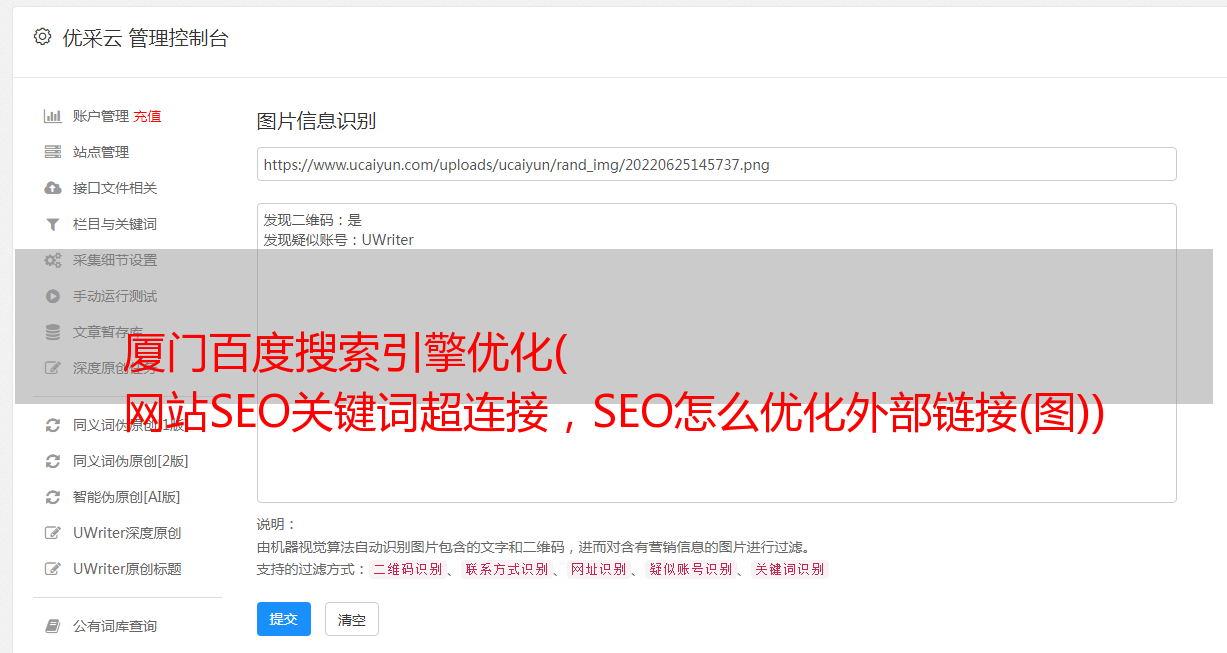Image resolution: width=1227 pixels, height=653 pixels.
Task: Click the 图片信息识别 heading
Action: [316, 121]
